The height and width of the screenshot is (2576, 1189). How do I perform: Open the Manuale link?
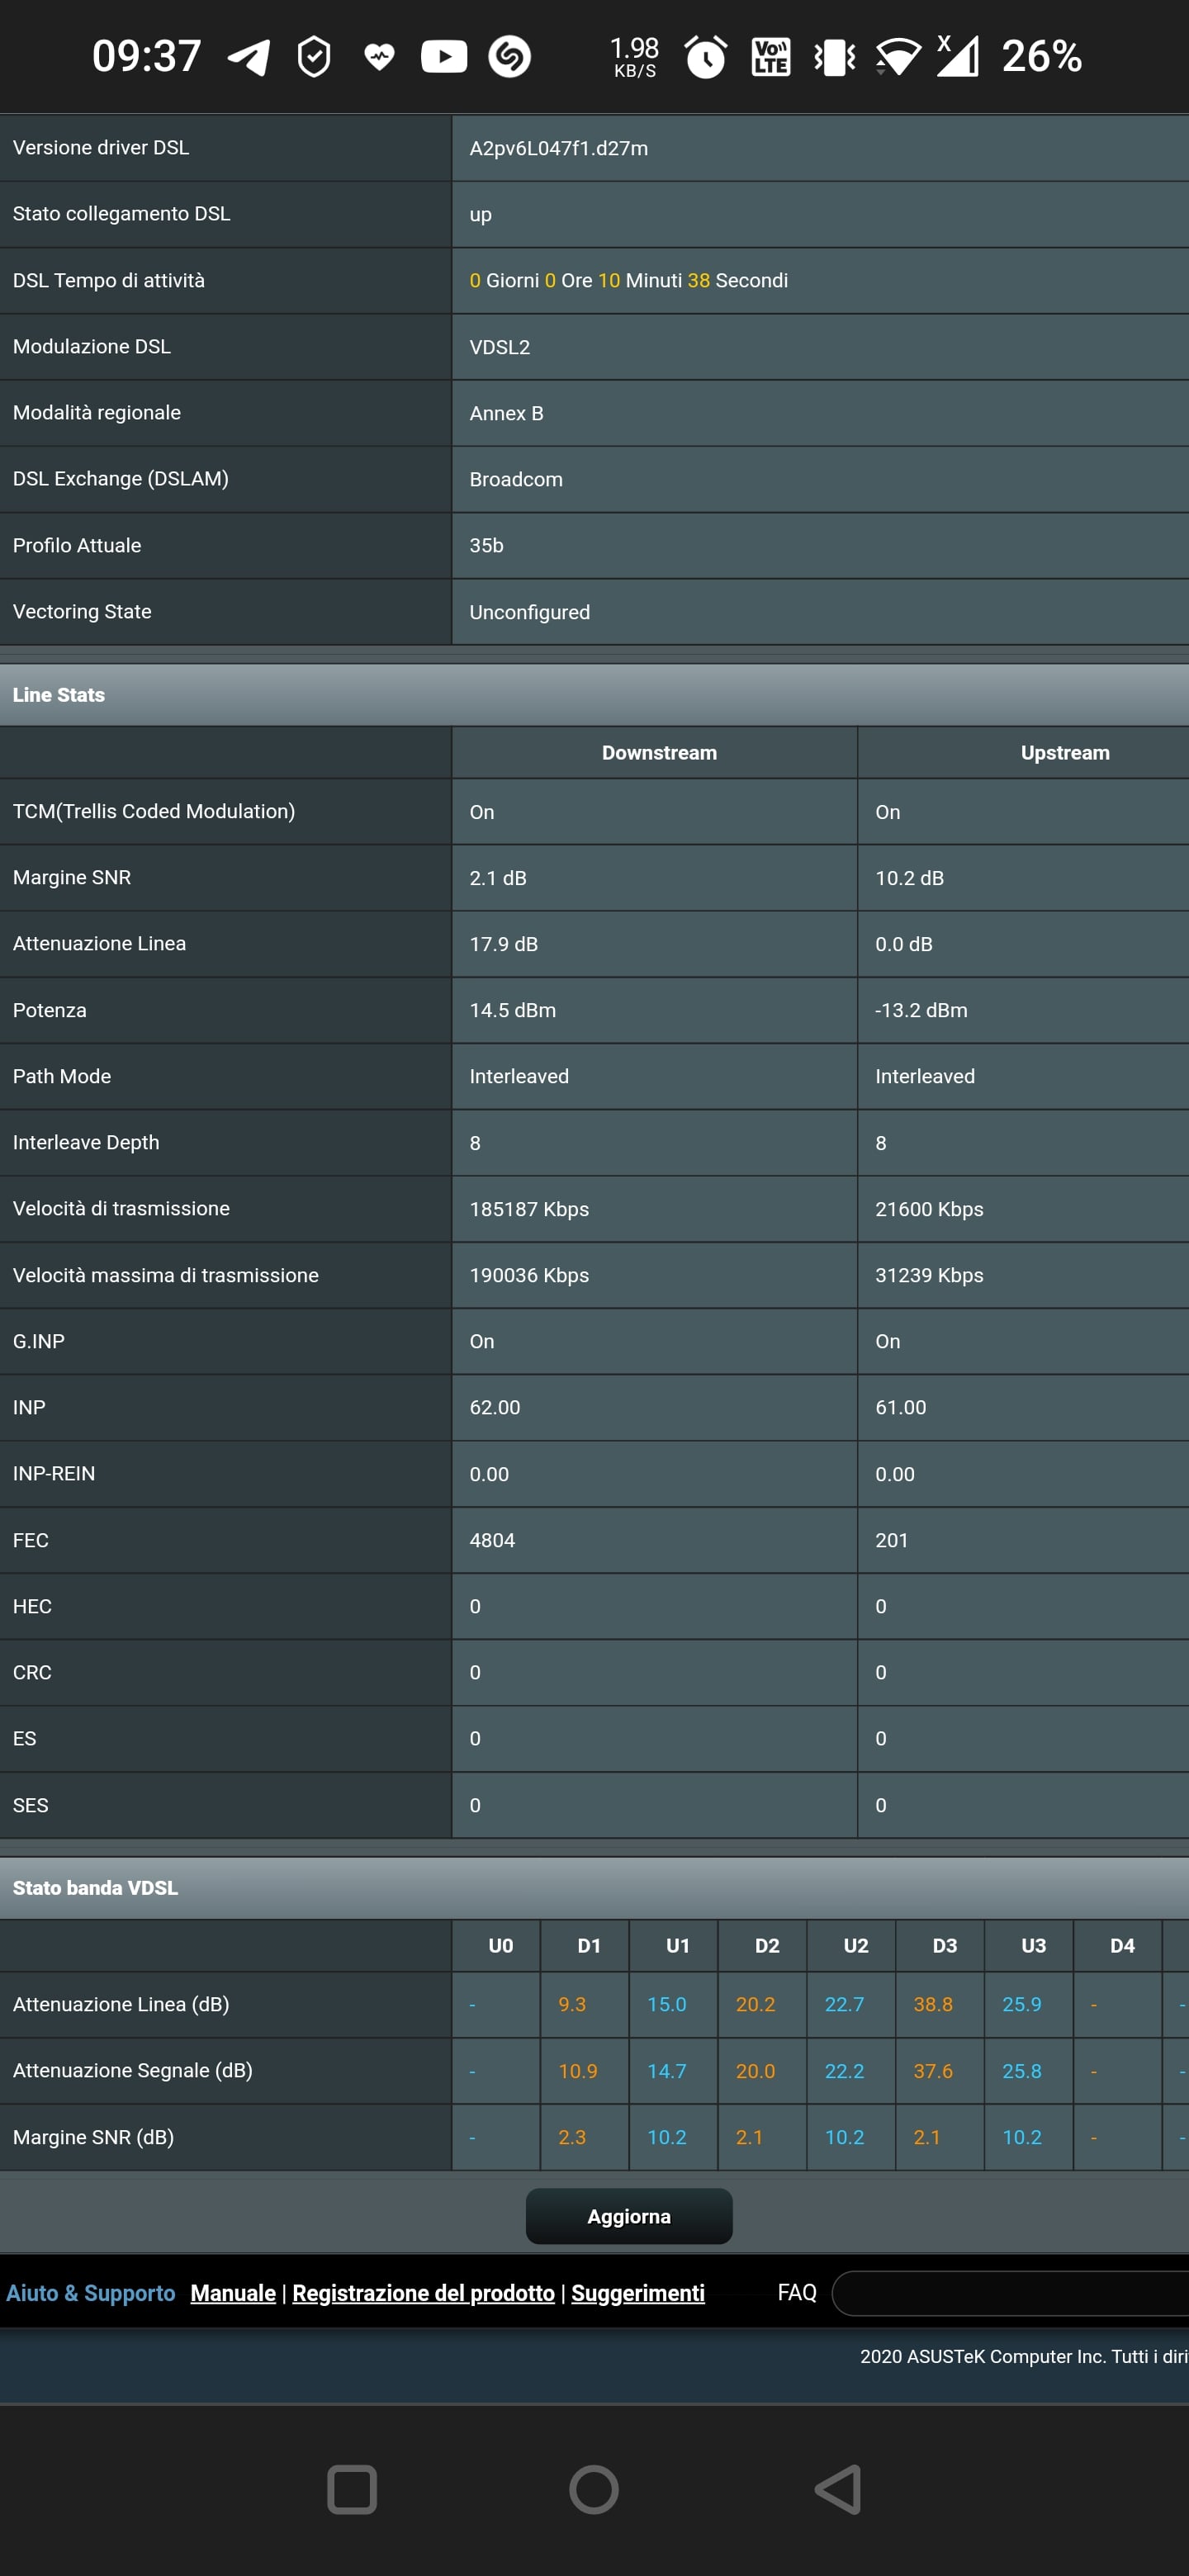coord(233,2293)
